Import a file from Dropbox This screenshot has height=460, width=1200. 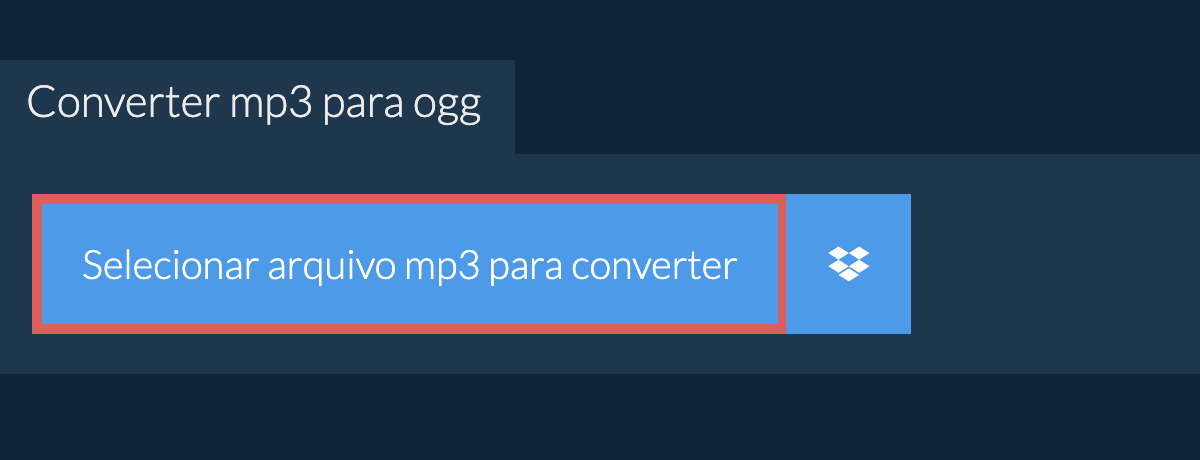(x=848, y=264)
